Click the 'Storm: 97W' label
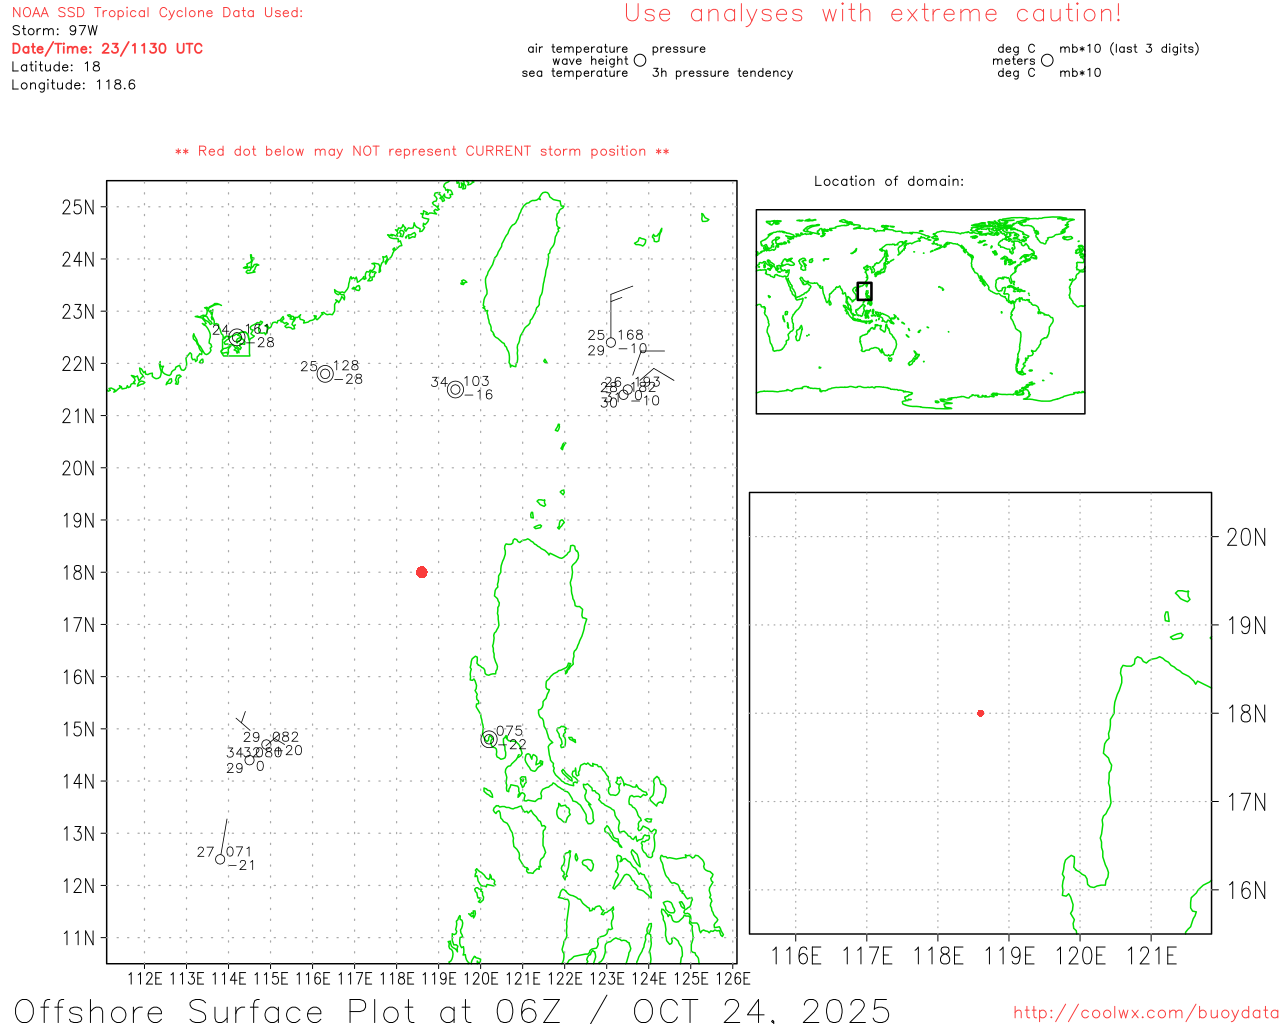Image resolution: width=1280 pixels, height=1024 pixels. click(55, 31)
